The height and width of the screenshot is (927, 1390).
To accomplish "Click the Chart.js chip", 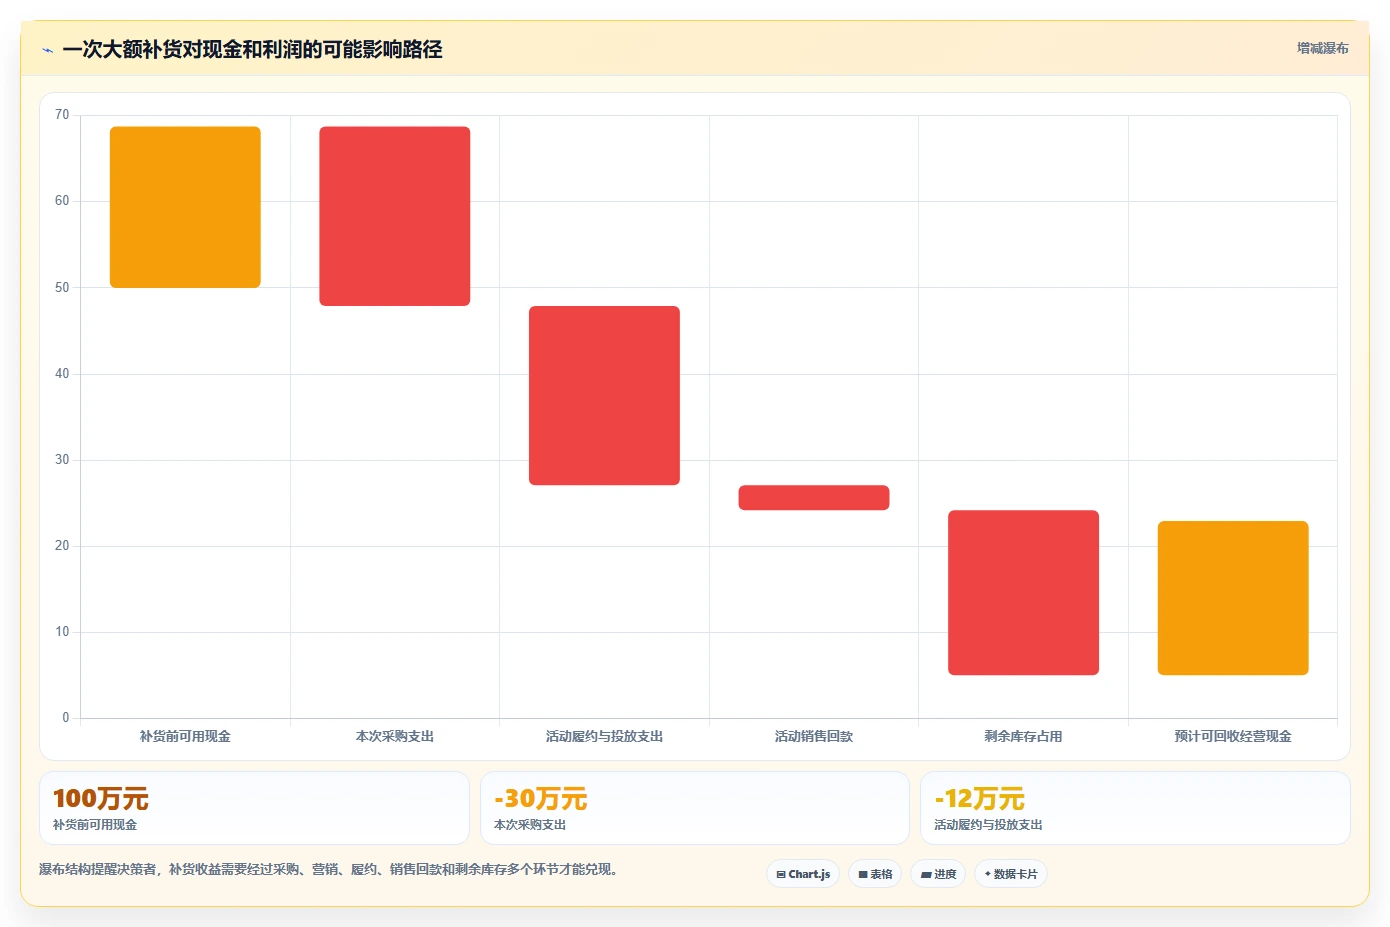I will (x=803, y=874).
